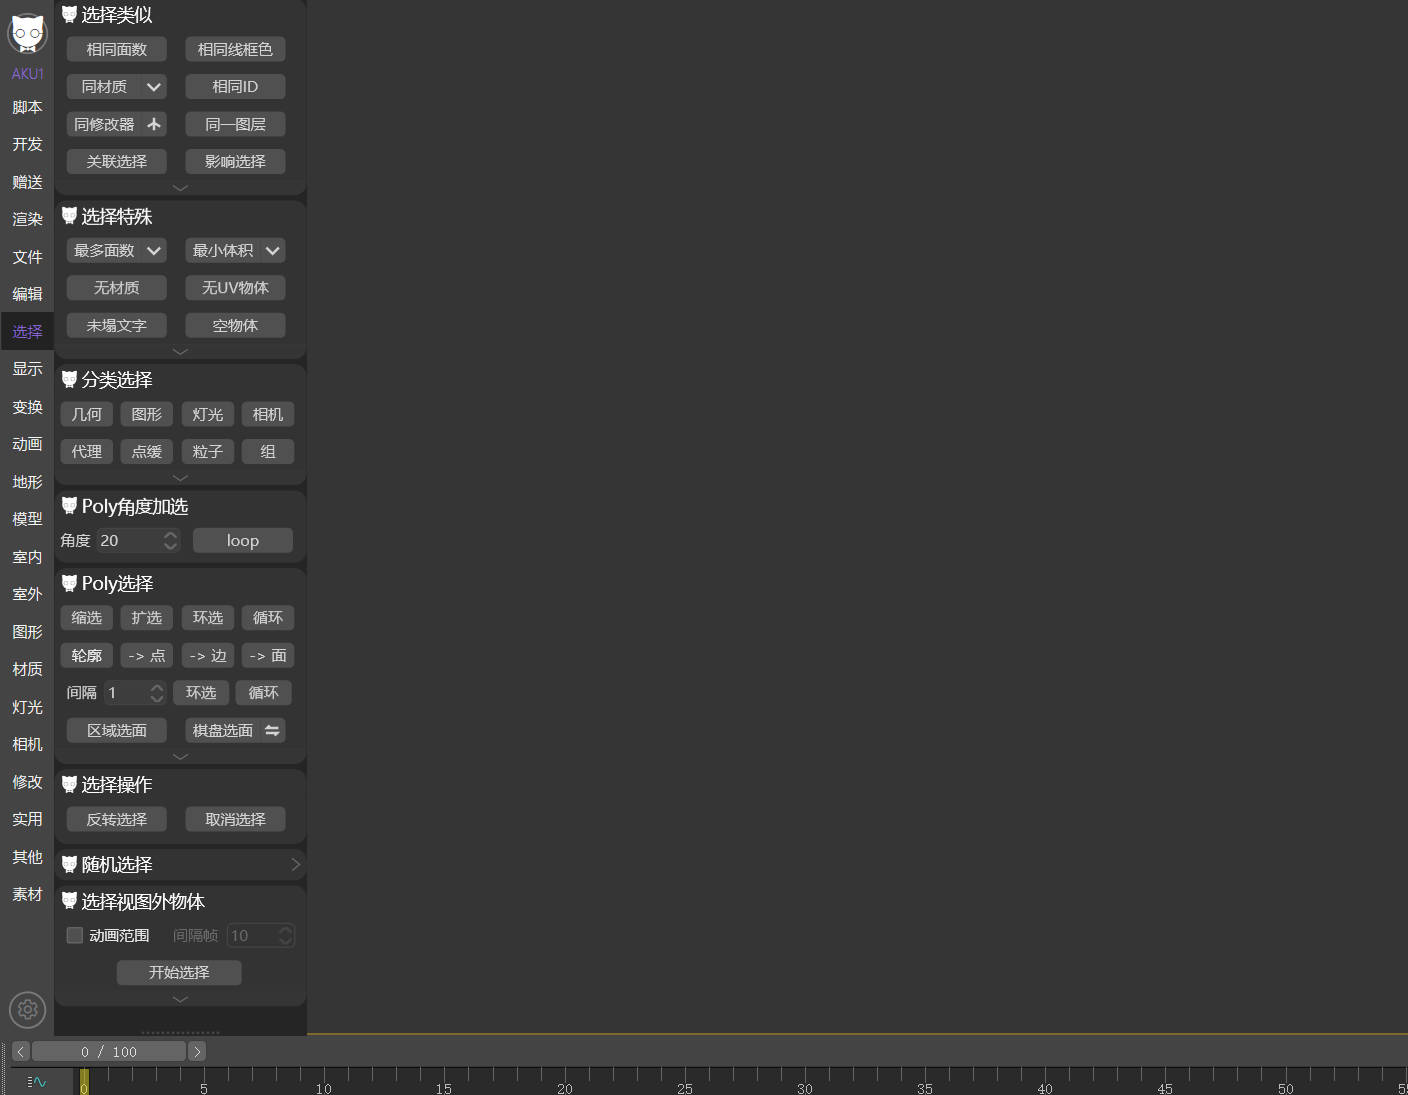Viewport: 1408px width, 1095px height.
Task: Expand the chevron below 选择特殊 section
Action: [x=180, y=351]
